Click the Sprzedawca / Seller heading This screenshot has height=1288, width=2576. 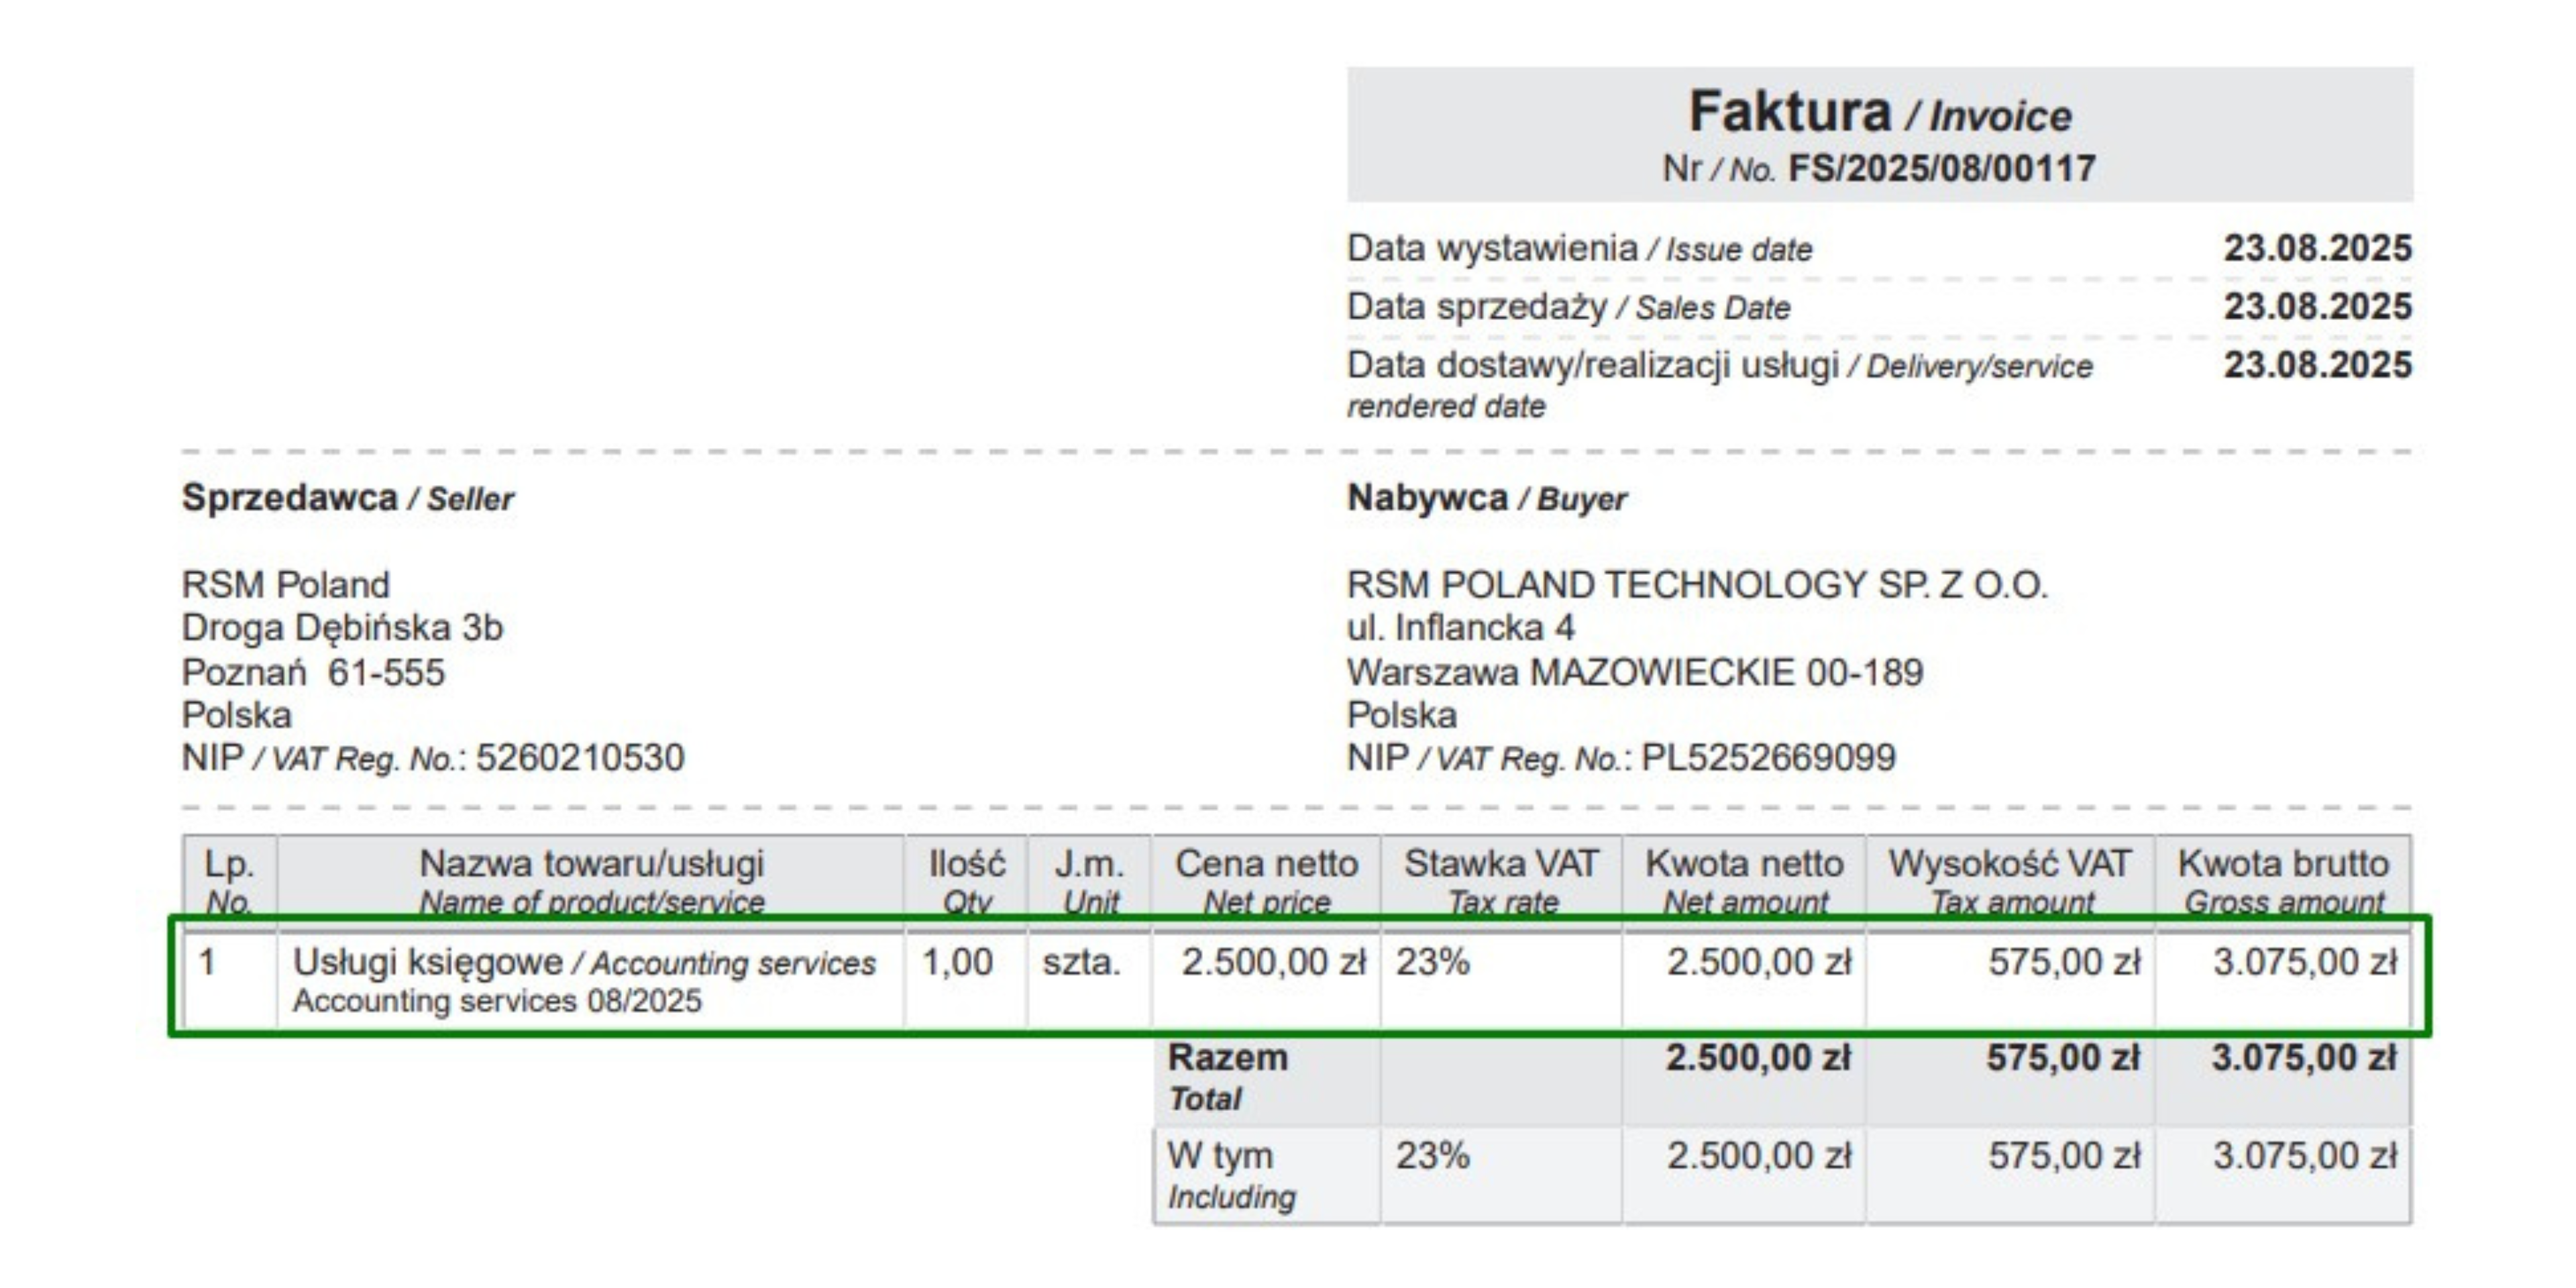[347, 498]
